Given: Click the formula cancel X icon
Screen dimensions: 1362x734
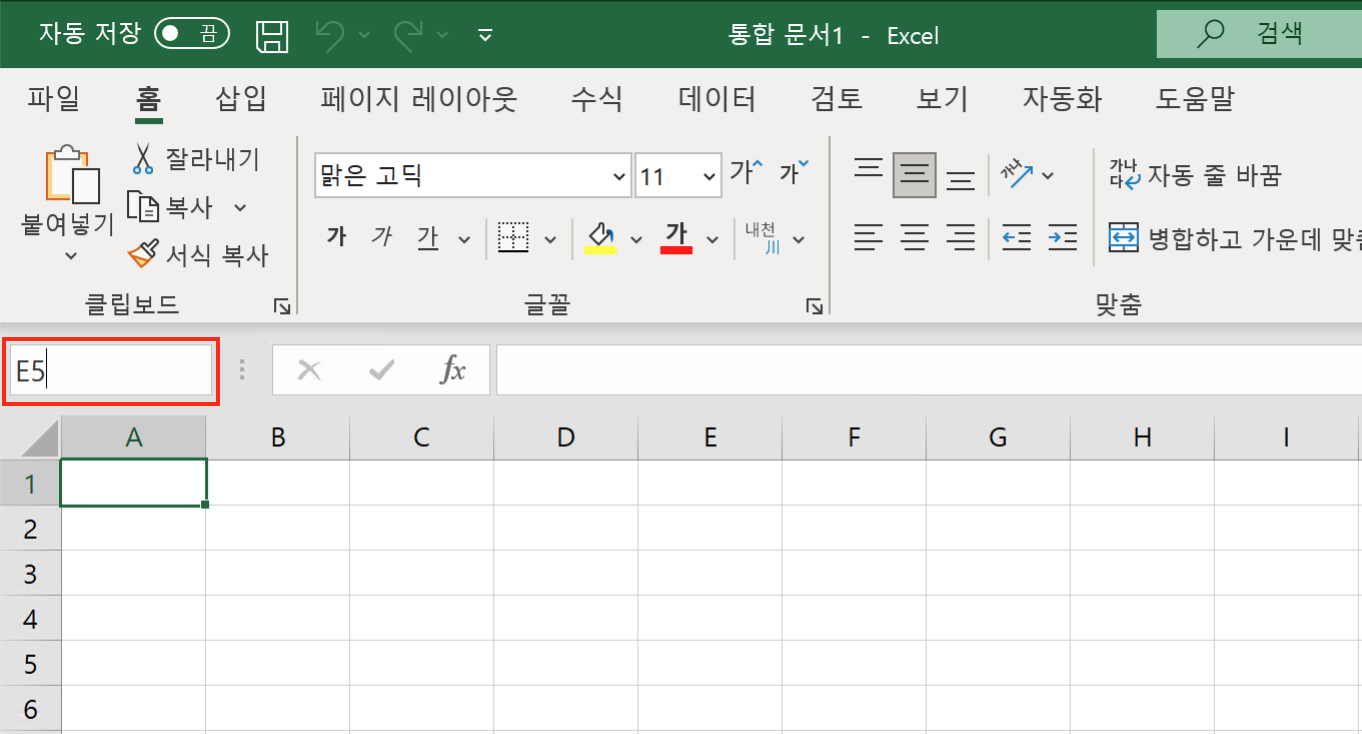Looking at the screenshot, I should 309,371.
